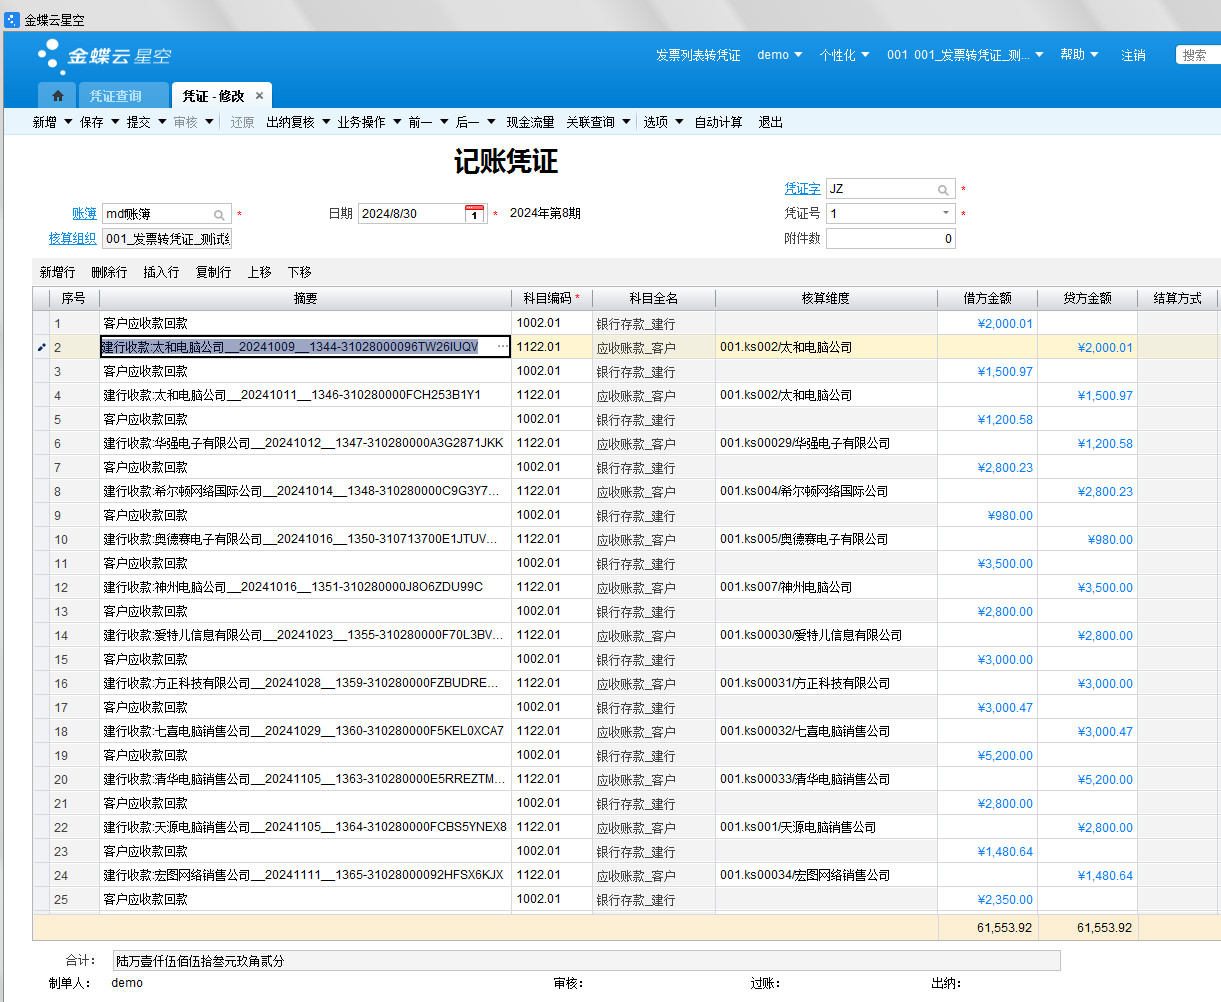Select the top-left grid select-all corner cell
1221x1002 pixels.
point(41,299)
